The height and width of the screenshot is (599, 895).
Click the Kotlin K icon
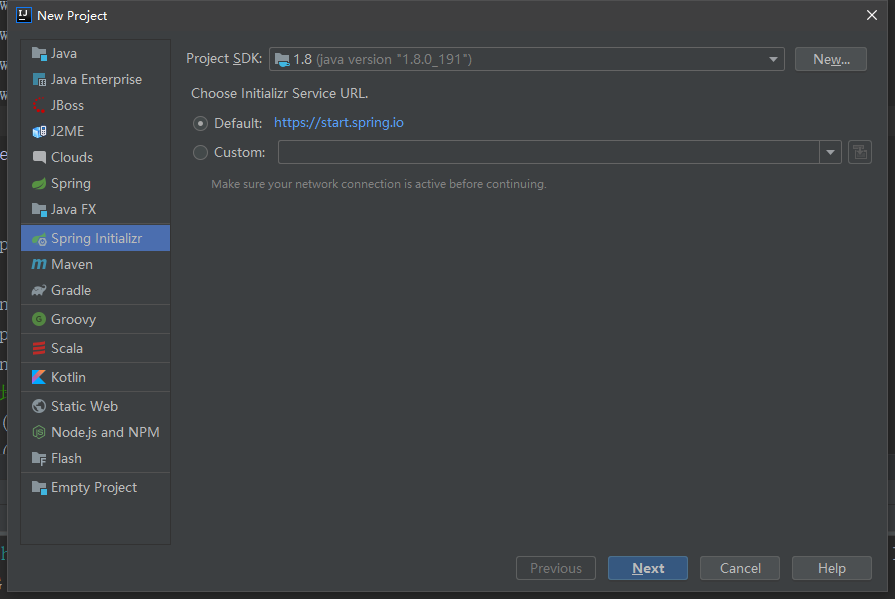point(39,377)
